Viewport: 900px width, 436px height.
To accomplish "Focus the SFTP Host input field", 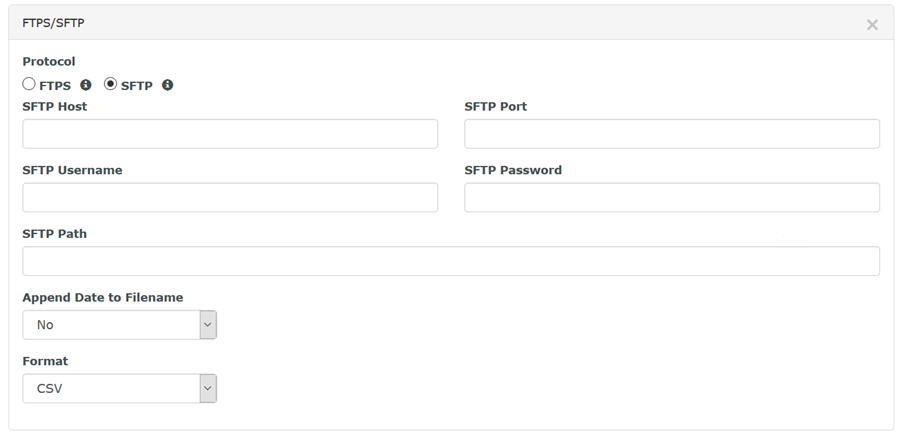I will tap(230, 134).
